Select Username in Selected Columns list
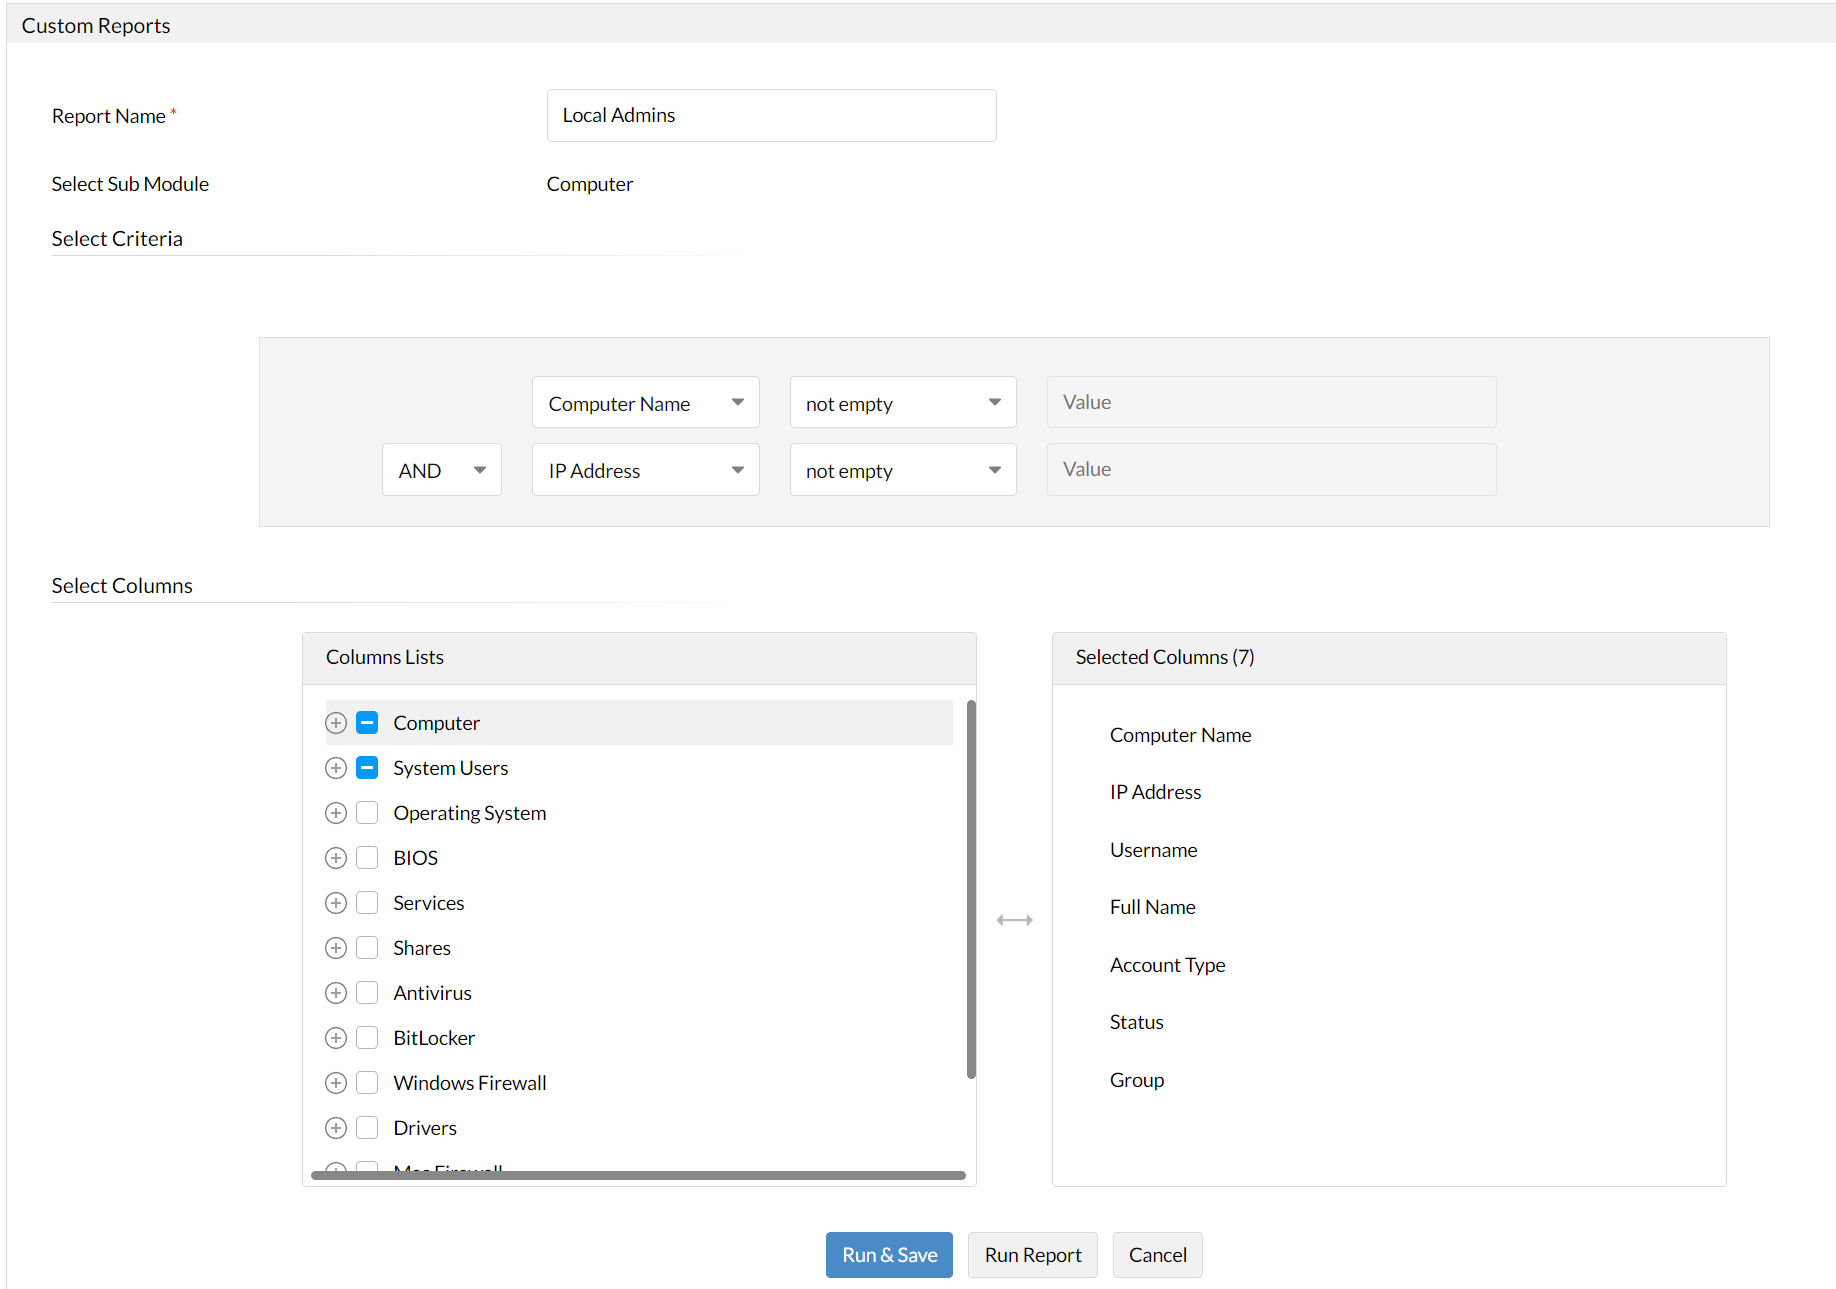The width and height of the screenshot is (1836, 1289). (1153, 850)
